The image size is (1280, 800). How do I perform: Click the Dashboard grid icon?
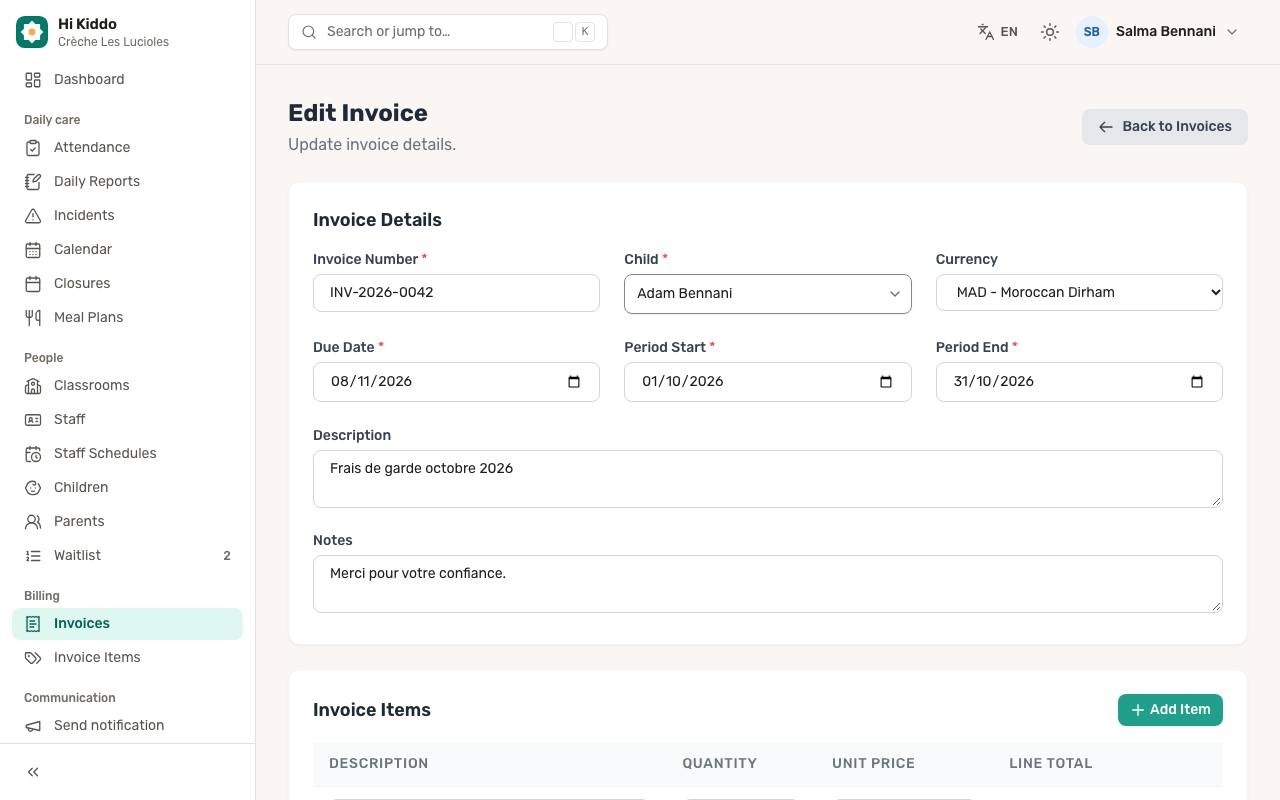(33, 79)
